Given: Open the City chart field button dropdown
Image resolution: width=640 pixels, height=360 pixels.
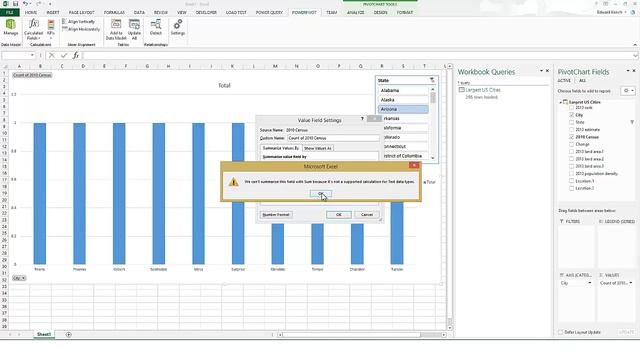Looking at the screenshot, I should (x=19, y=278).
